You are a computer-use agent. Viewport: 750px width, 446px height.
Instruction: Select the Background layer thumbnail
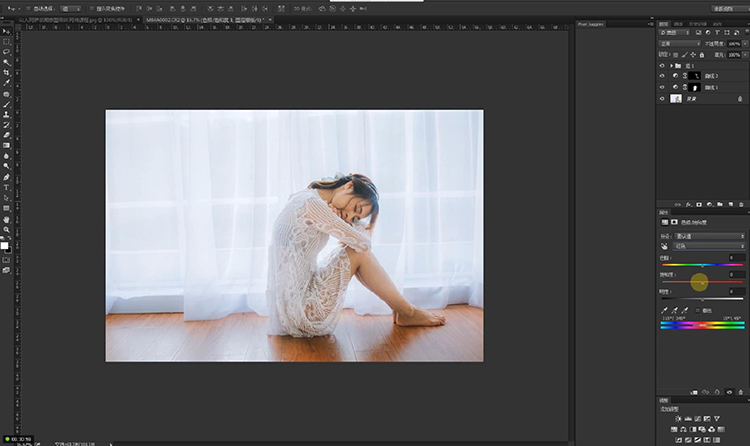(x=676, y=99)
